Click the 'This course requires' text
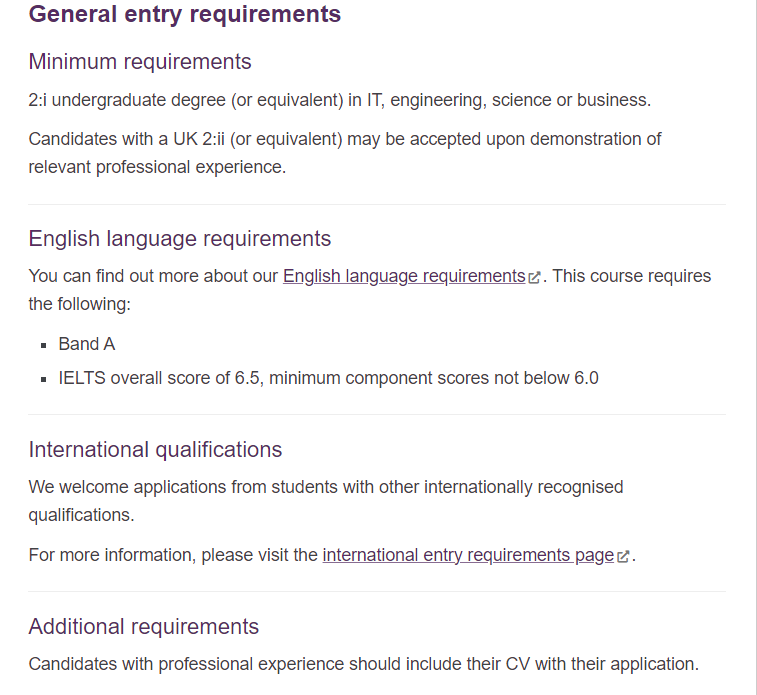 (x=632, y=276)
